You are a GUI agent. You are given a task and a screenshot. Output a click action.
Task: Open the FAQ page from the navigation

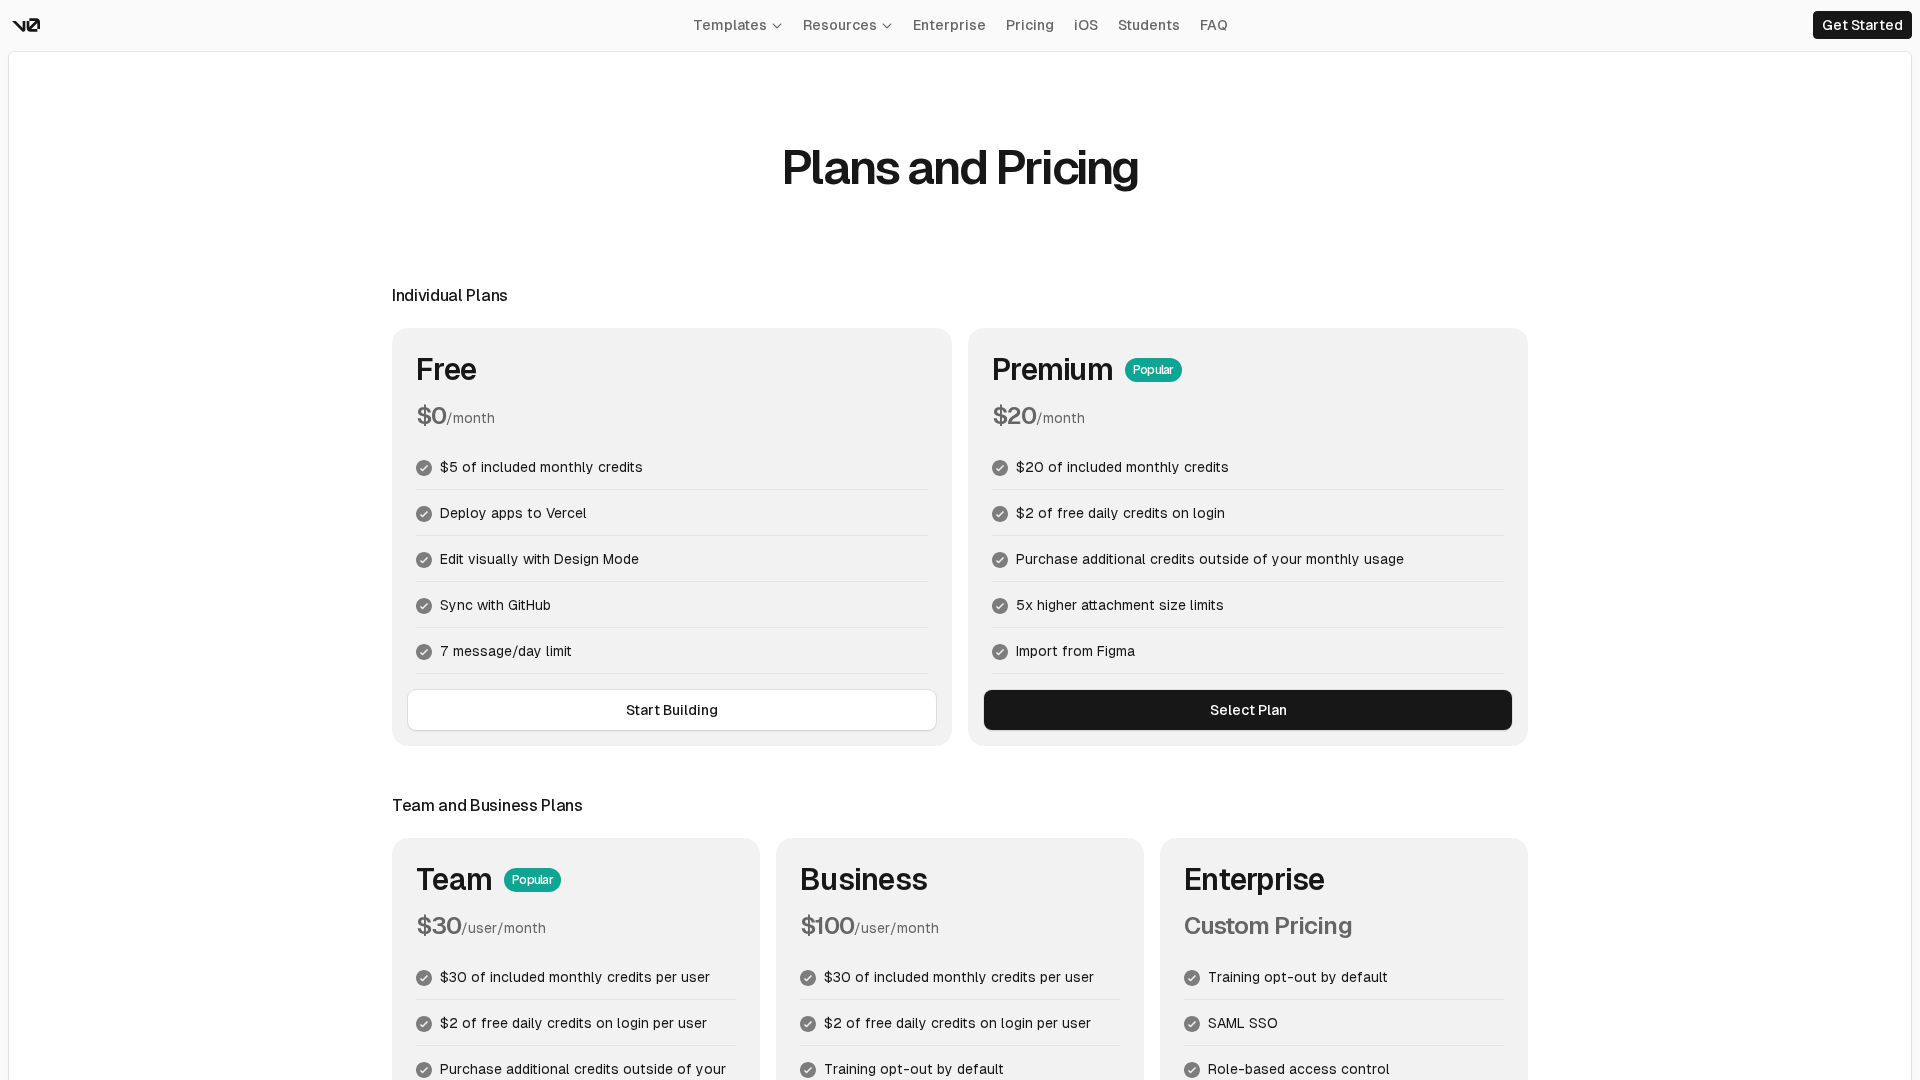pos(1213,25)
